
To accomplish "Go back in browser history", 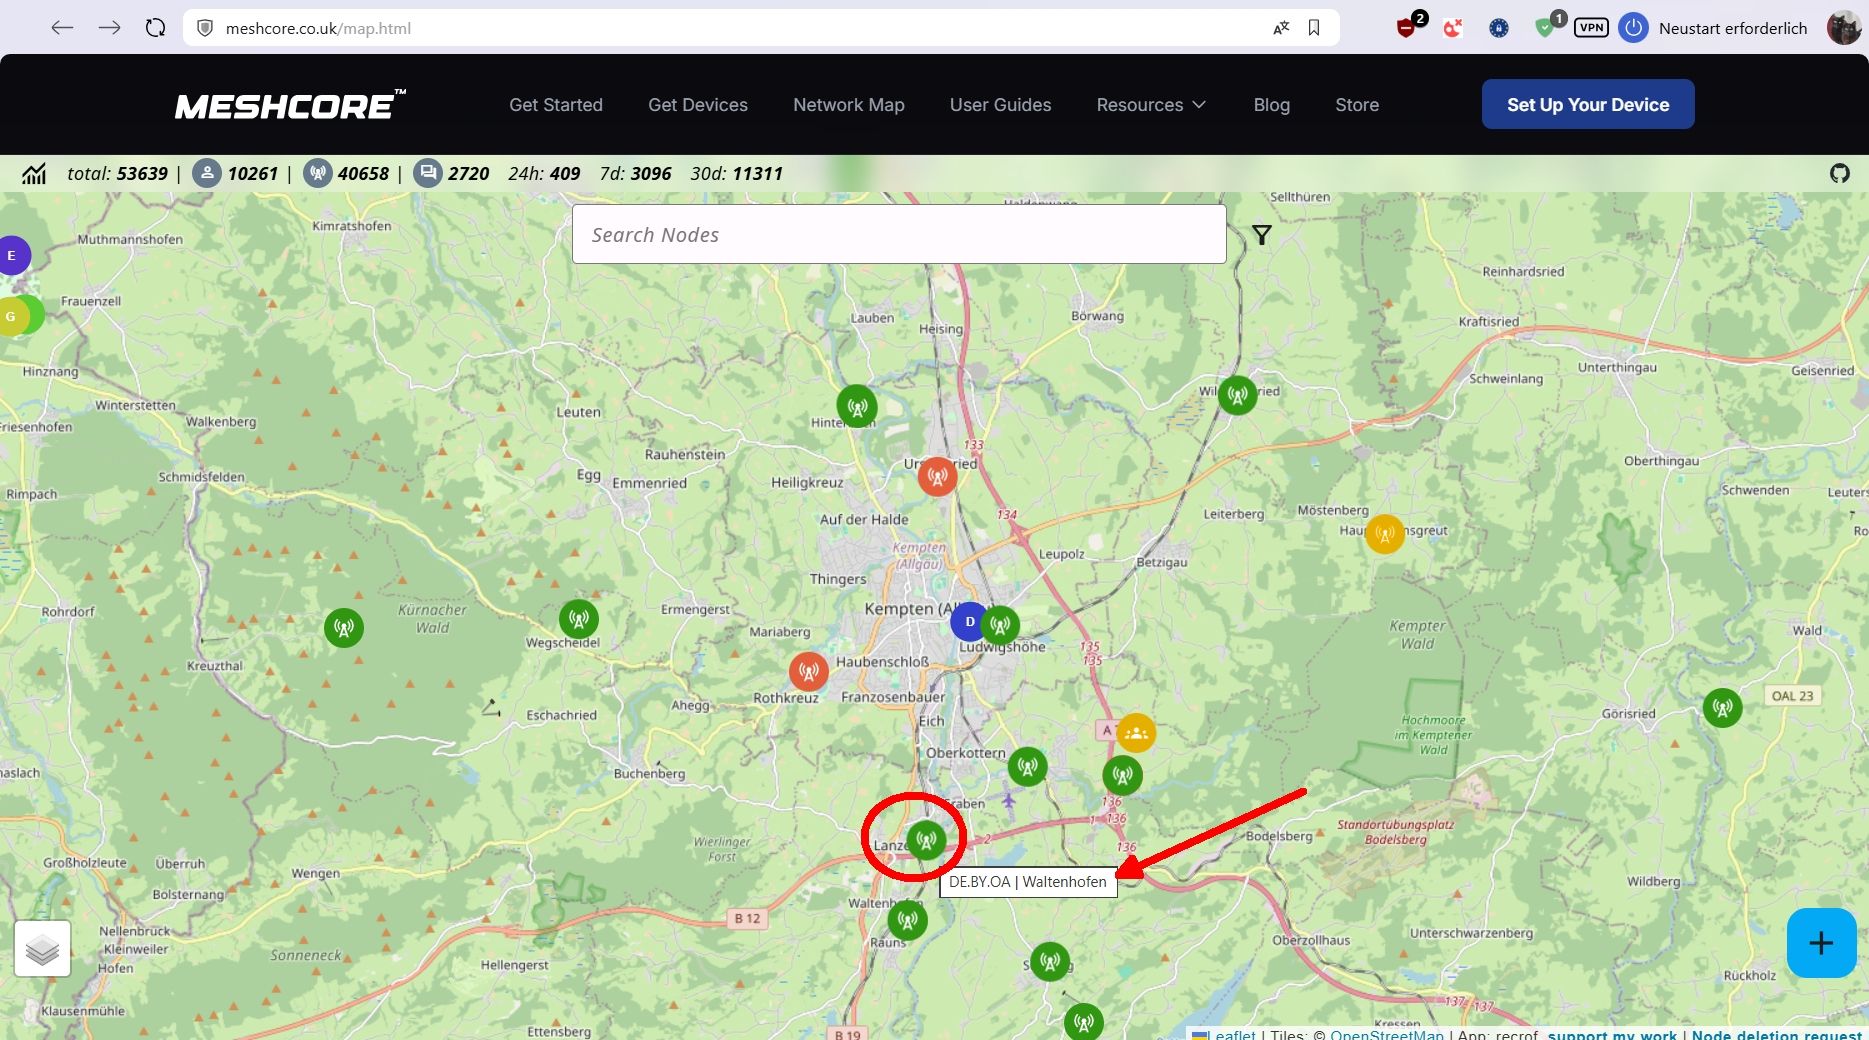I will pos(62,28).
